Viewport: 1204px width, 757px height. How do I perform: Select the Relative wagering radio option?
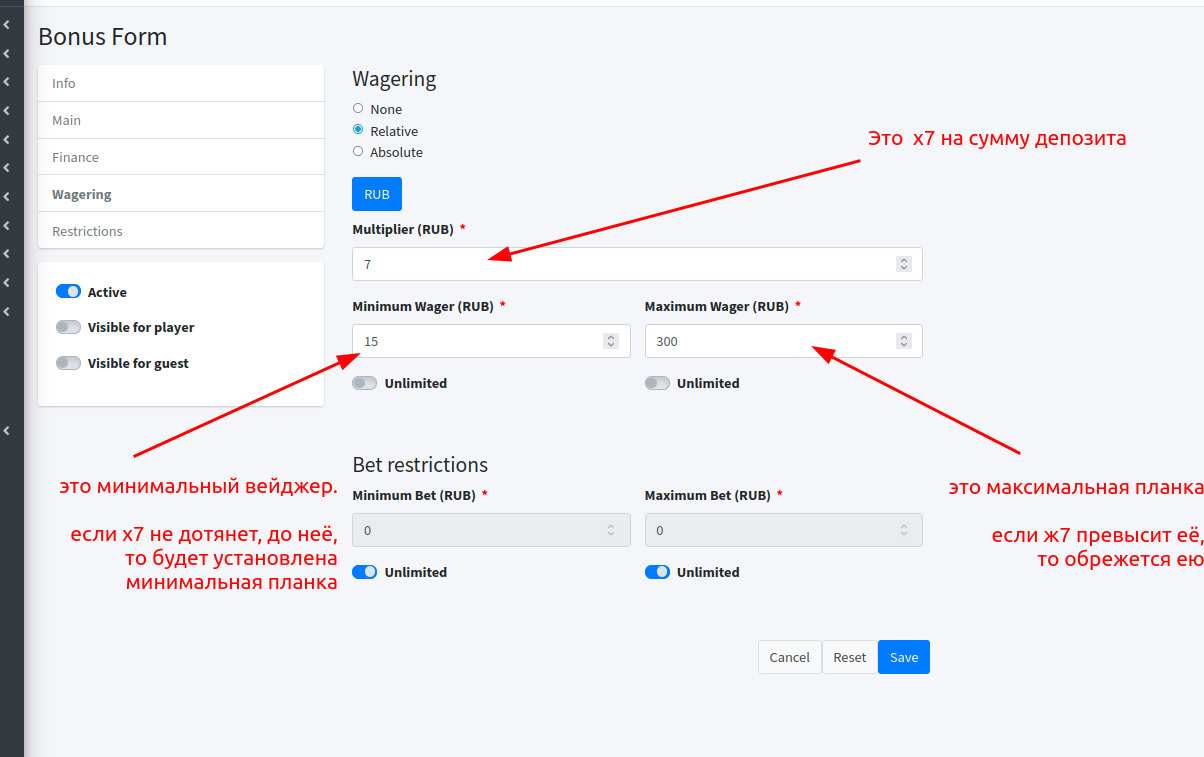pos(358,130)
